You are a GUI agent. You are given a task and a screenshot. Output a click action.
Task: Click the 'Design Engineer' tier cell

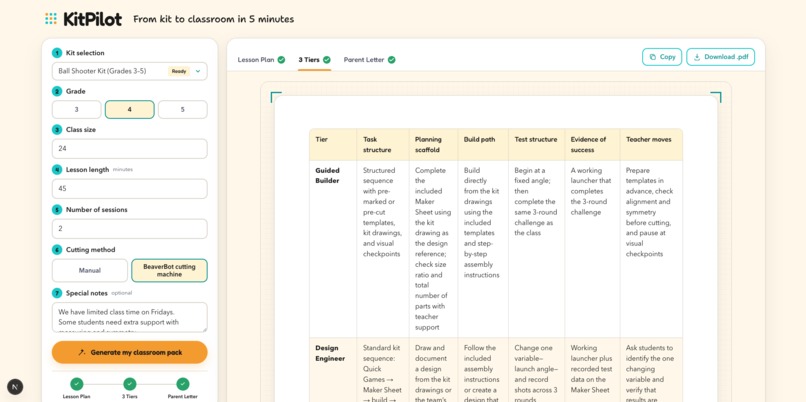(x=333, y=370)
